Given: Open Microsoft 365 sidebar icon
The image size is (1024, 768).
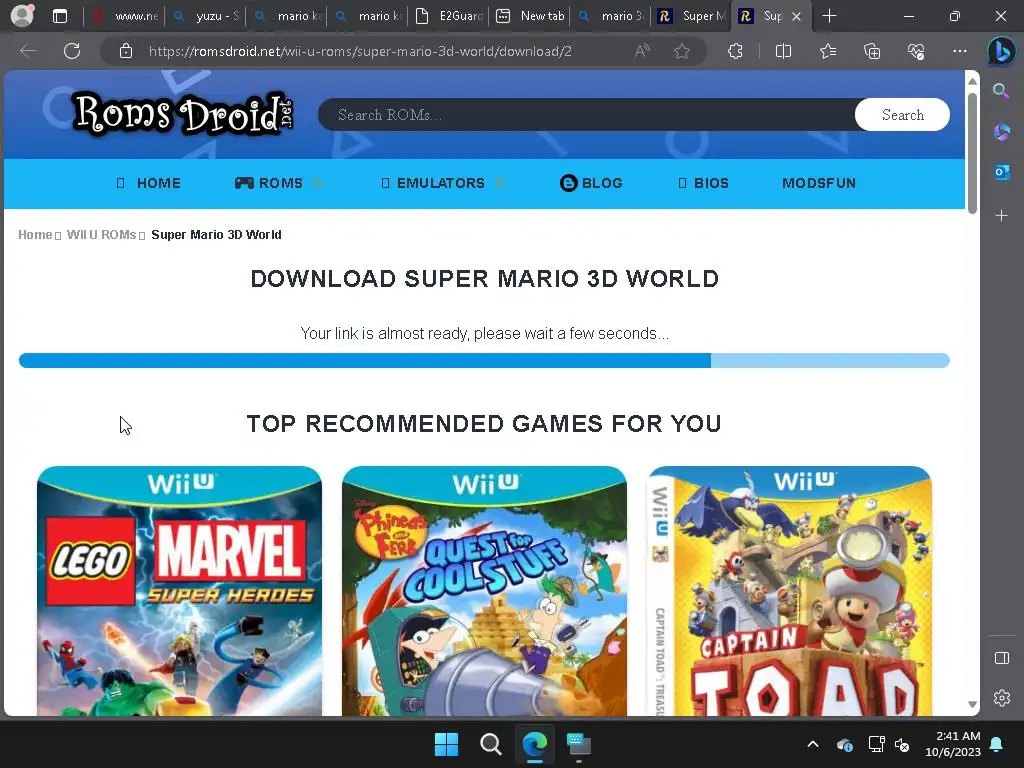Looking at the screenshot, I should (1001, 132).
